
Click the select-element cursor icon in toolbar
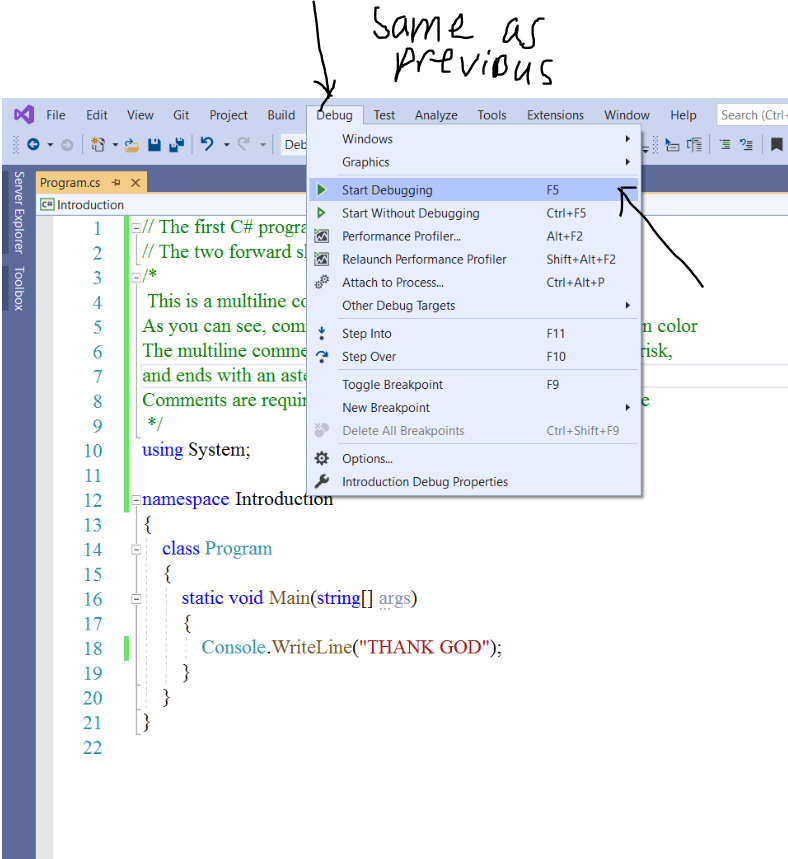[x=672, y=145]
